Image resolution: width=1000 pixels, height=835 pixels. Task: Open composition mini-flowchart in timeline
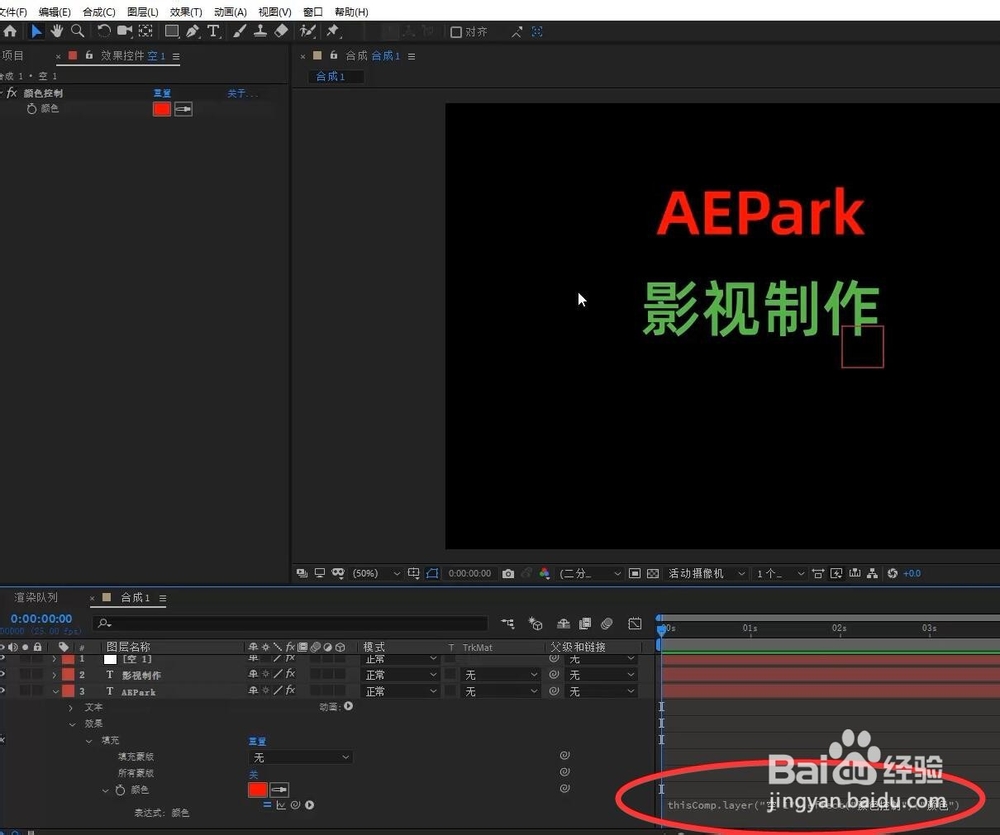click(508, 623)
